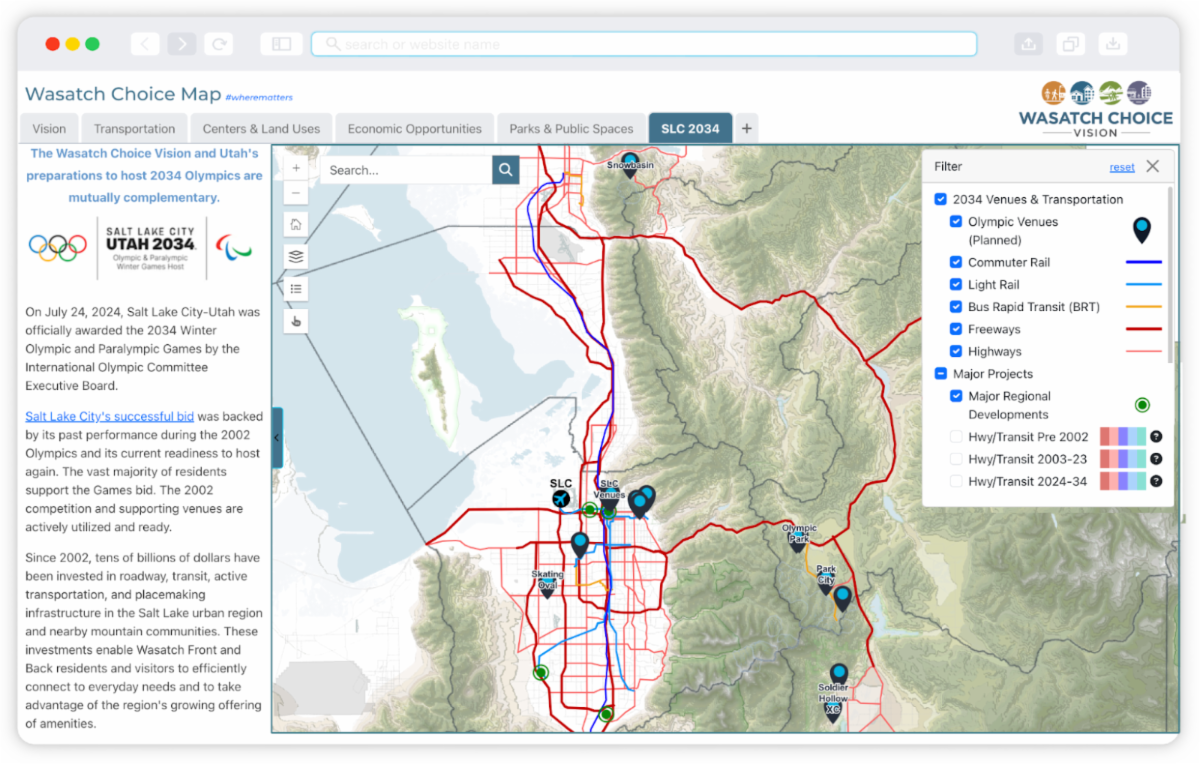
Task: Open Salt Lake City's successful bid link
Action: pyautogui.click(x=110, y=416)
